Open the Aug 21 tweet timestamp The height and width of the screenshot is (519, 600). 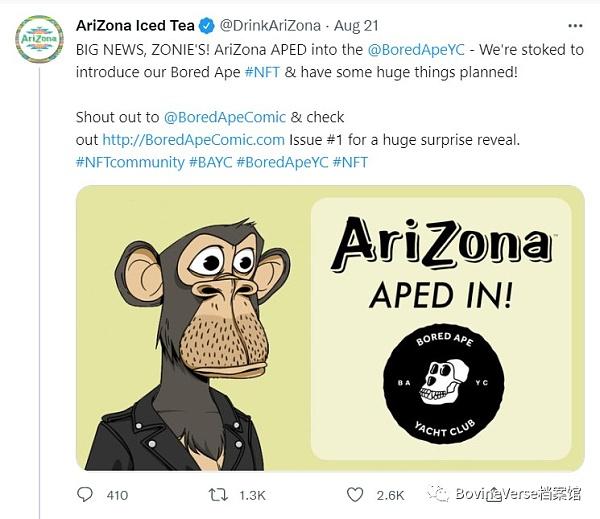coord(356,26)
